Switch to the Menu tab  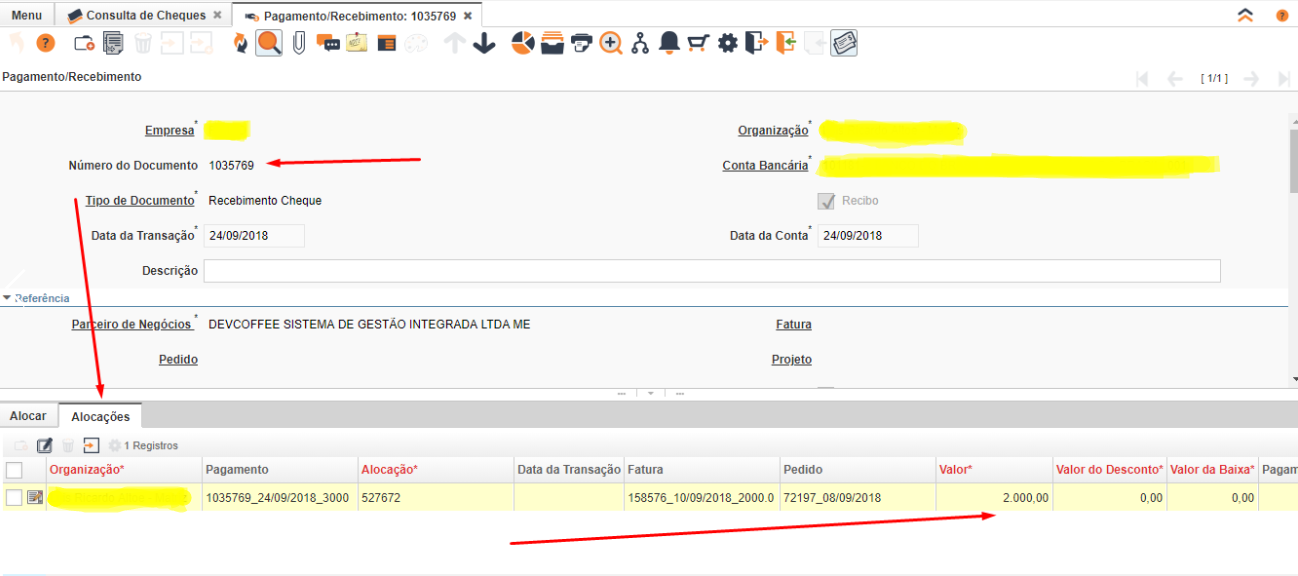tap(27, 15)
